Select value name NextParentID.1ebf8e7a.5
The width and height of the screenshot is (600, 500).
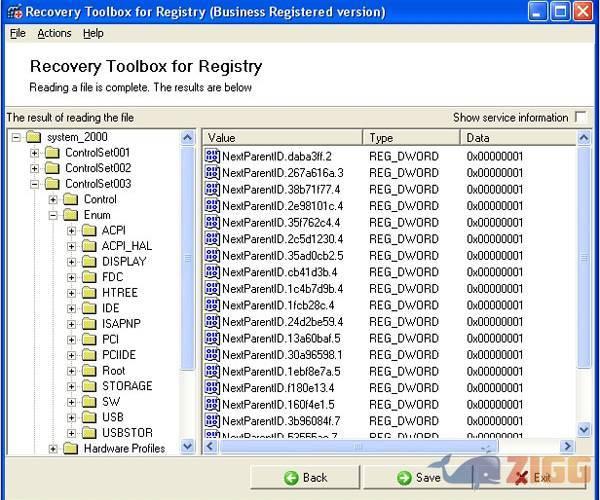281,371
